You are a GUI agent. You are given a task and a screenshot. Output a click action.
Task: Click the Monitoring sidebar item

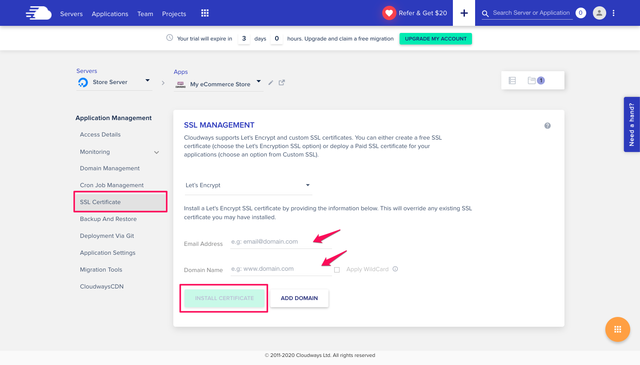[x=95, y=151]
